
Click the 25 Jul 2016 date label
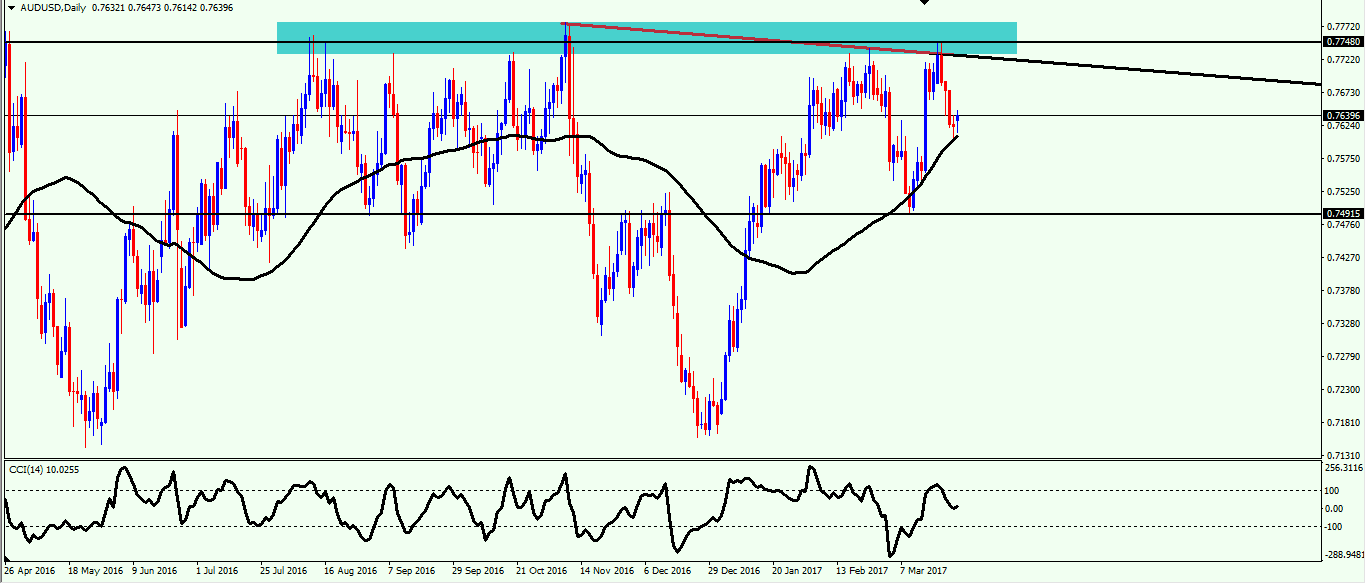pyautogui.click(x=284, y=571)
